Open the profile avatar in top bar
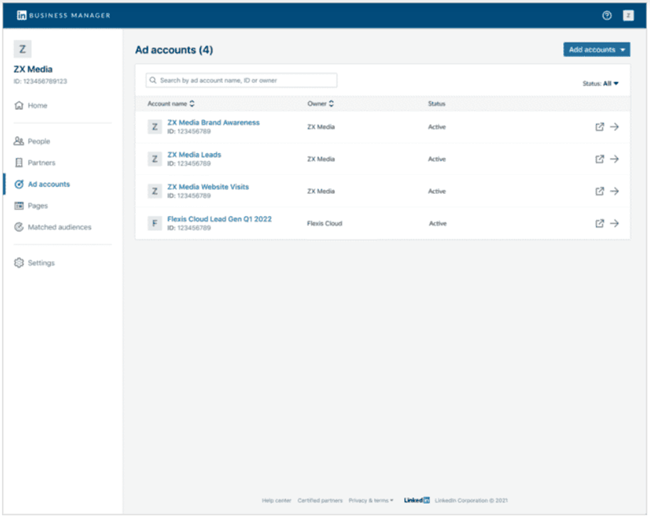The height and width of the screenshot is (518, 650). point(628,16)
